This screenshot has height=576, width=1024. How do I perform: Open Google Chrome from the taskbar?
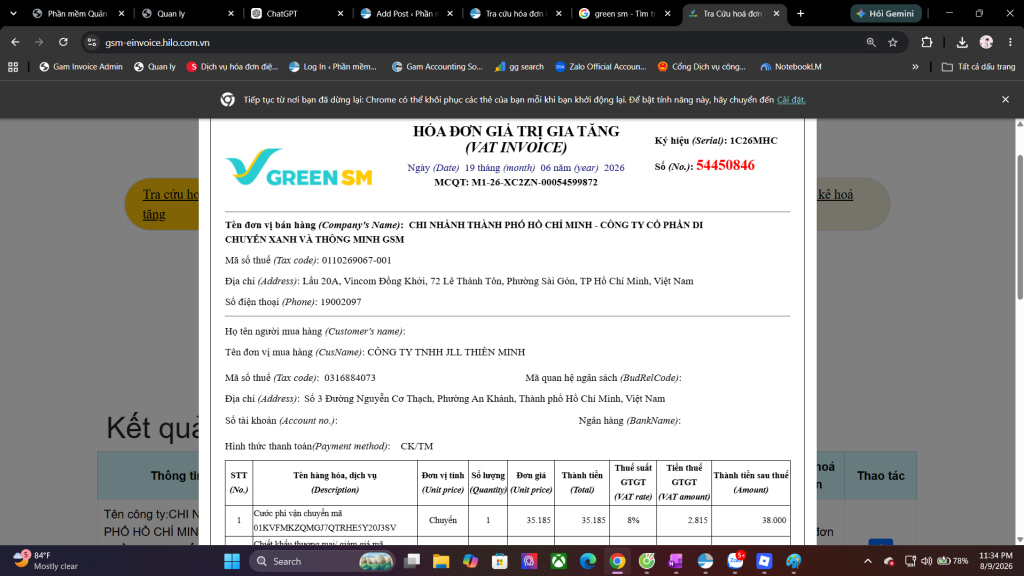tap(617, 561)
